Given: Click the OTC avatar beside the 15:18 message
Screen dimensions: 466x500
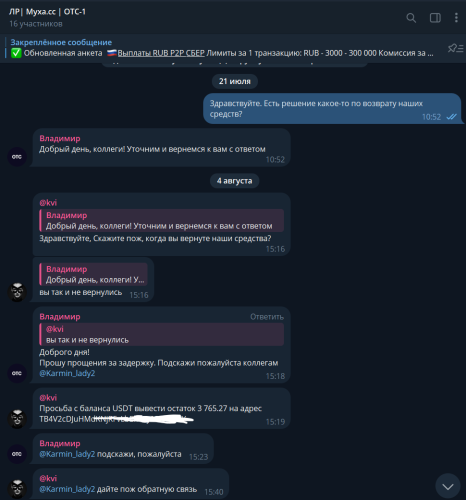Looking at the screenshot, I should click(17, 373).
